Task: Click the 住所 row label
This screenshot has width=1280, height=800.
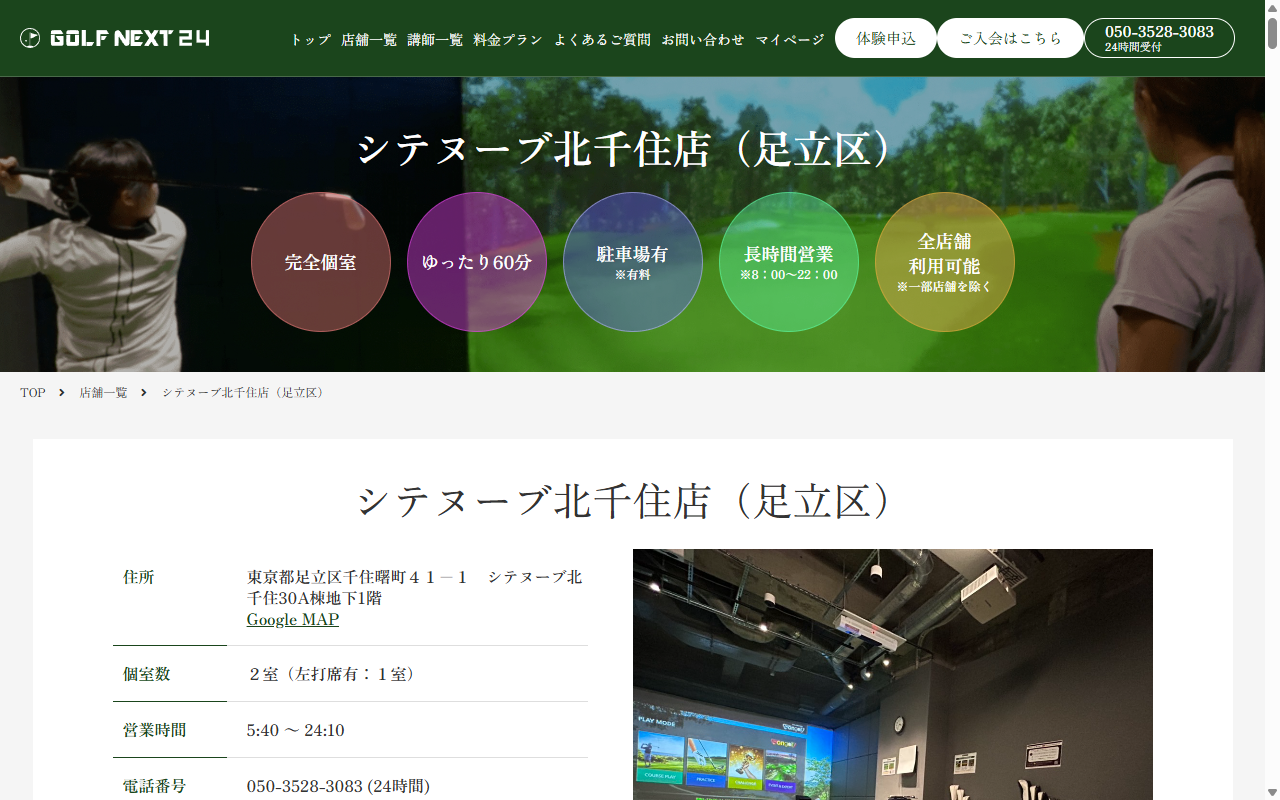Action: pyautogui.click(x=139, y=577)
